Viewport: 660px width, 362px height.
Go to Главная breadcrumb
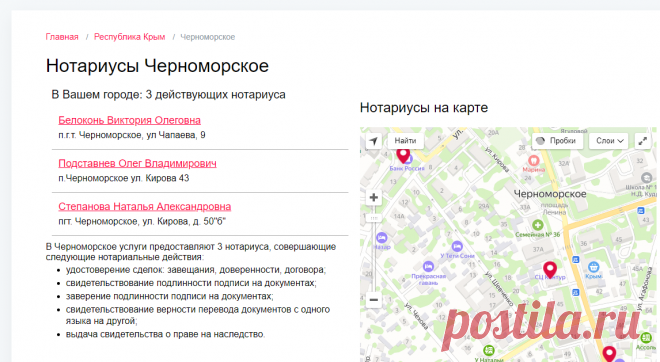[62, 37]
